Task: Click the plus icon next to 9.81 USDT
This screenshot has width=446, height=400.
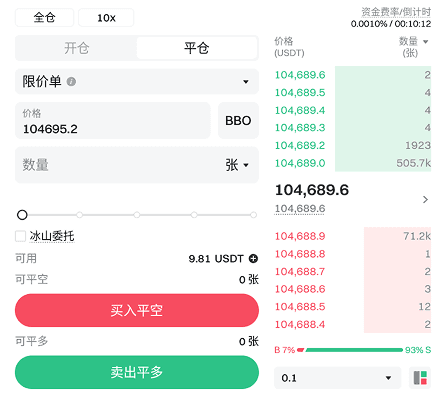Action: (253, 259)
